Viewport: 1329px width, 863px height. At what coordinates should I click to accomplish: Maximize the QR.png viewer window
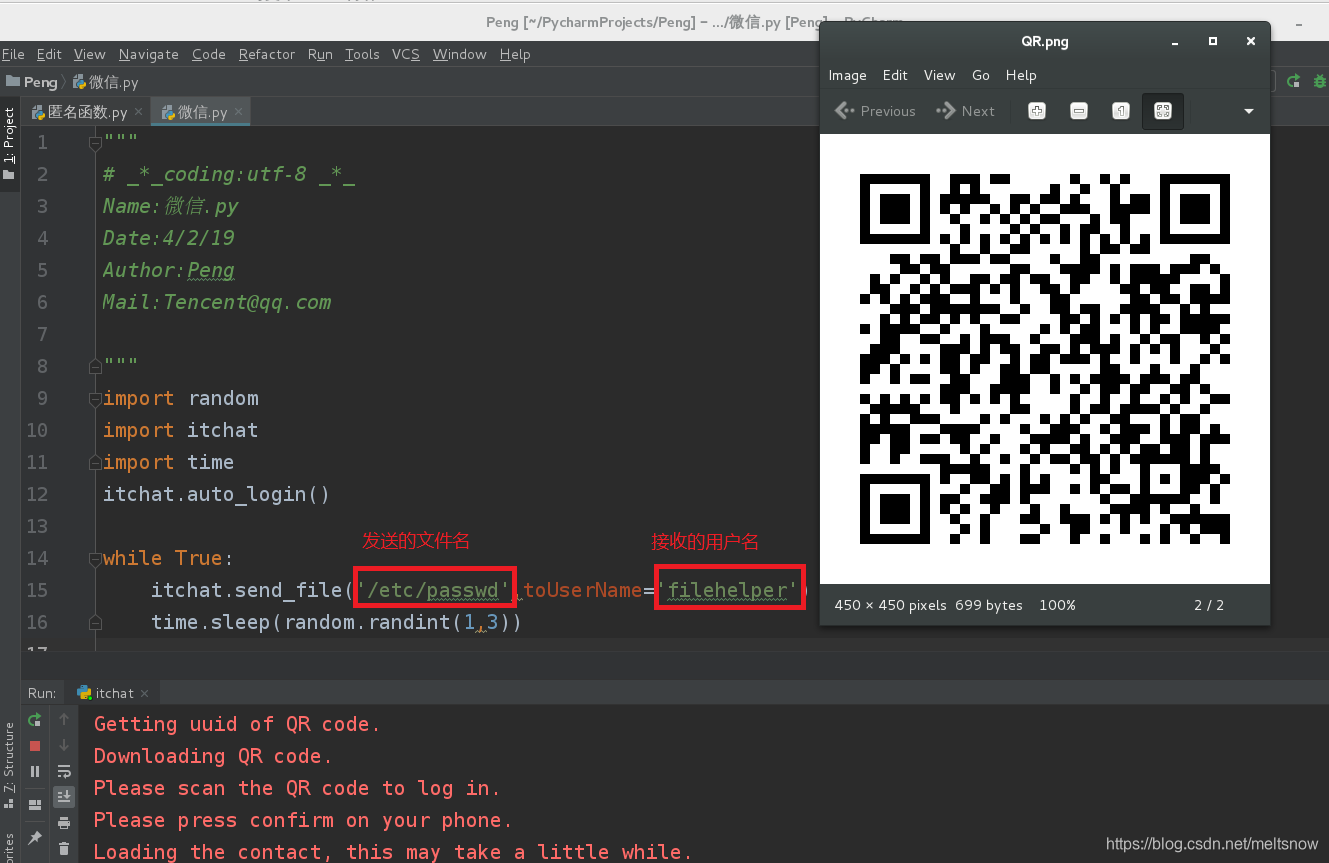(x=1213, y=42)
